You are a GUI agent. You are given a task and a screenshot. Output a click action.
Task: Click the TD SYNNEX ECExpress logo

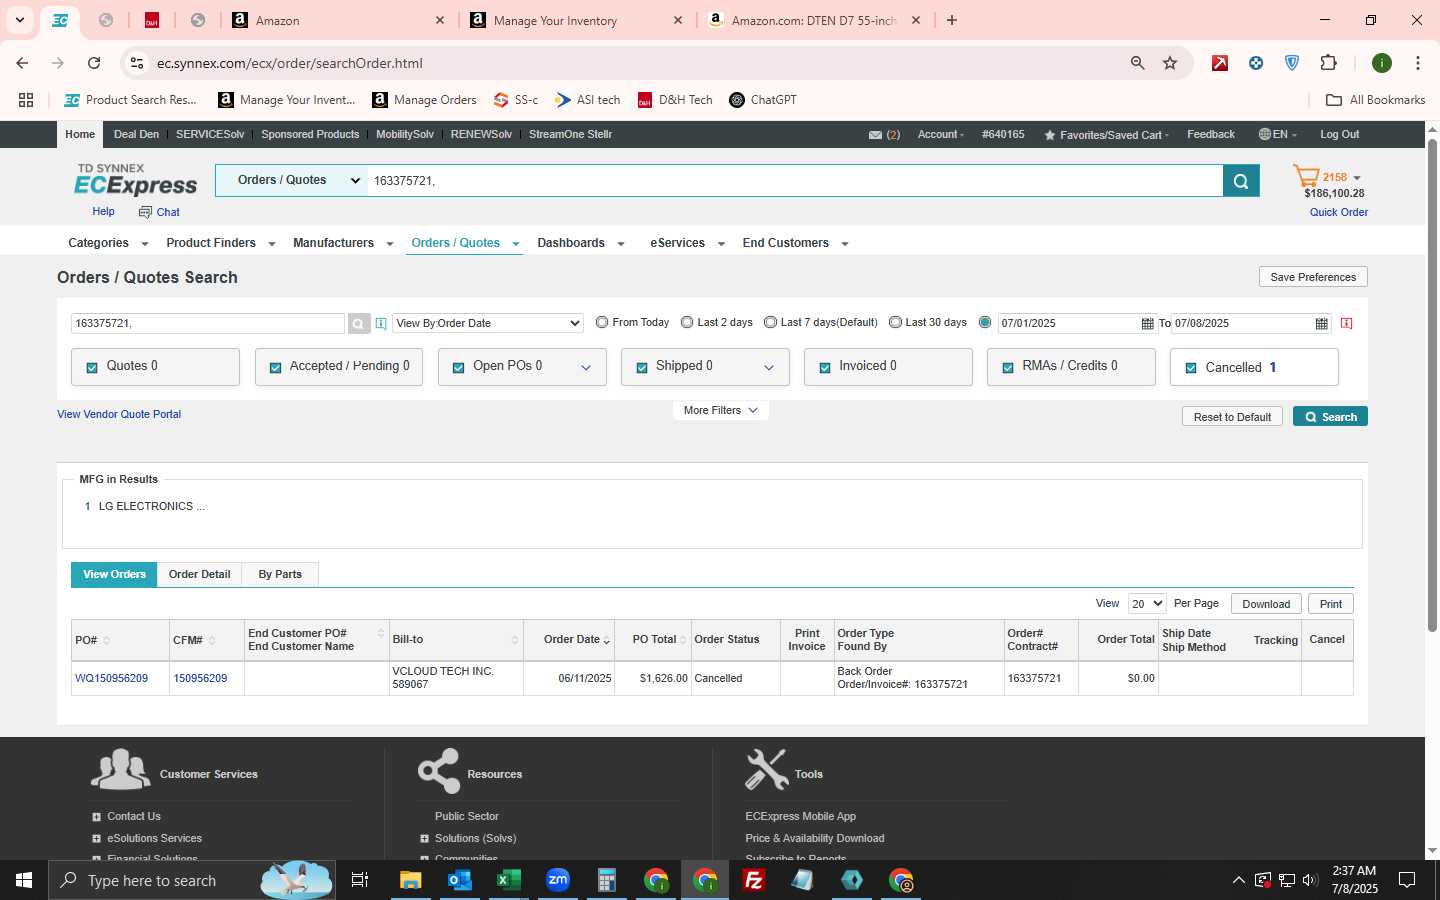(136, 180)
